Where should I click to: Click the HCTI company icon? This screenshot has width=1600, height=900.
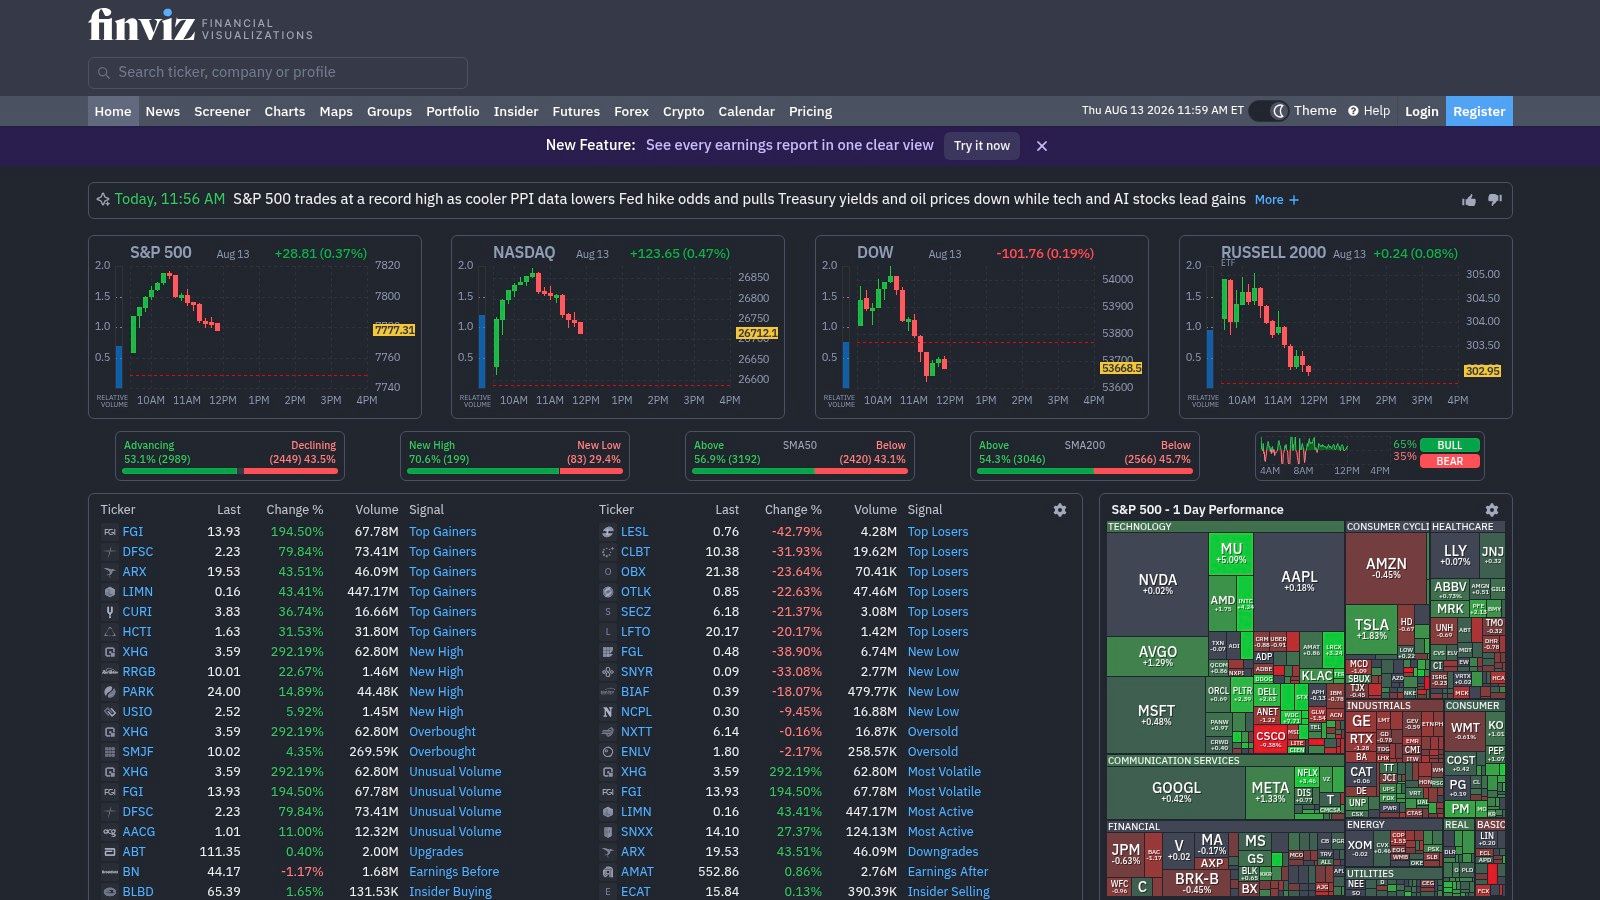coord(110,632)
